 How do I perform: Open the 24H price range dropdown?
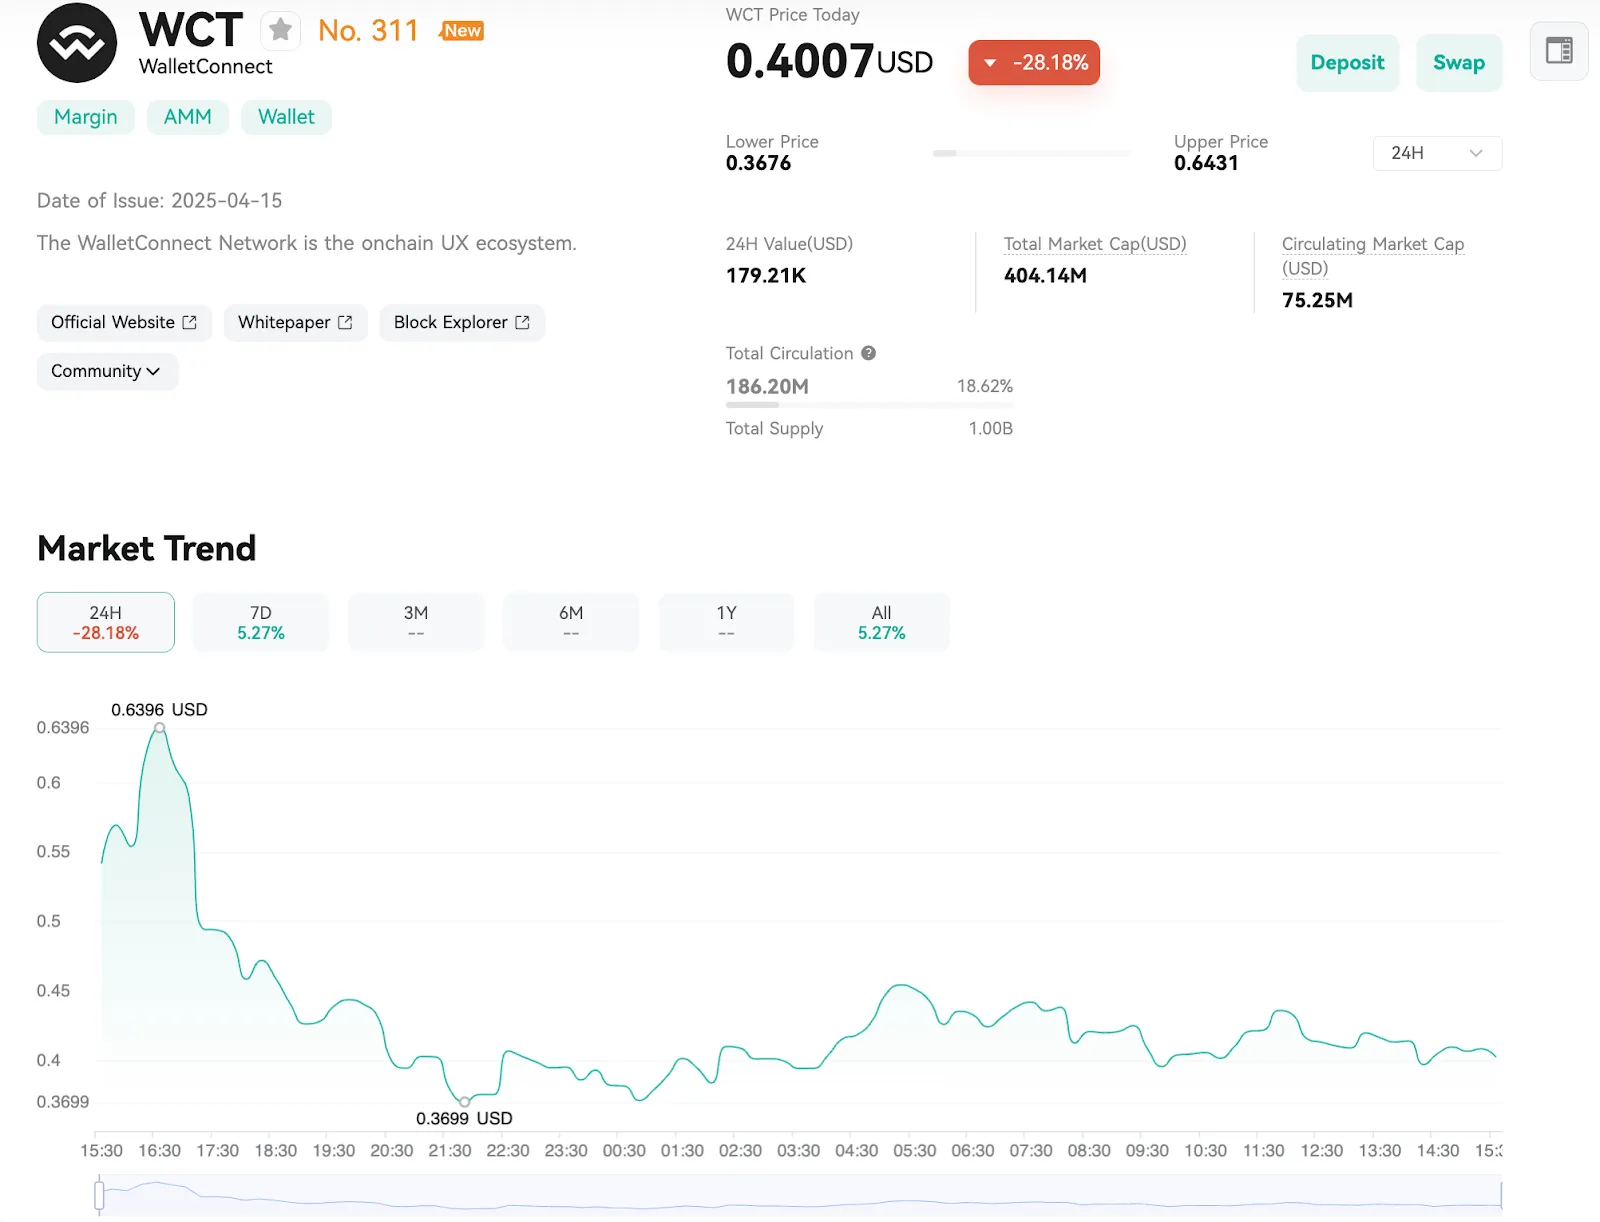1437,153
